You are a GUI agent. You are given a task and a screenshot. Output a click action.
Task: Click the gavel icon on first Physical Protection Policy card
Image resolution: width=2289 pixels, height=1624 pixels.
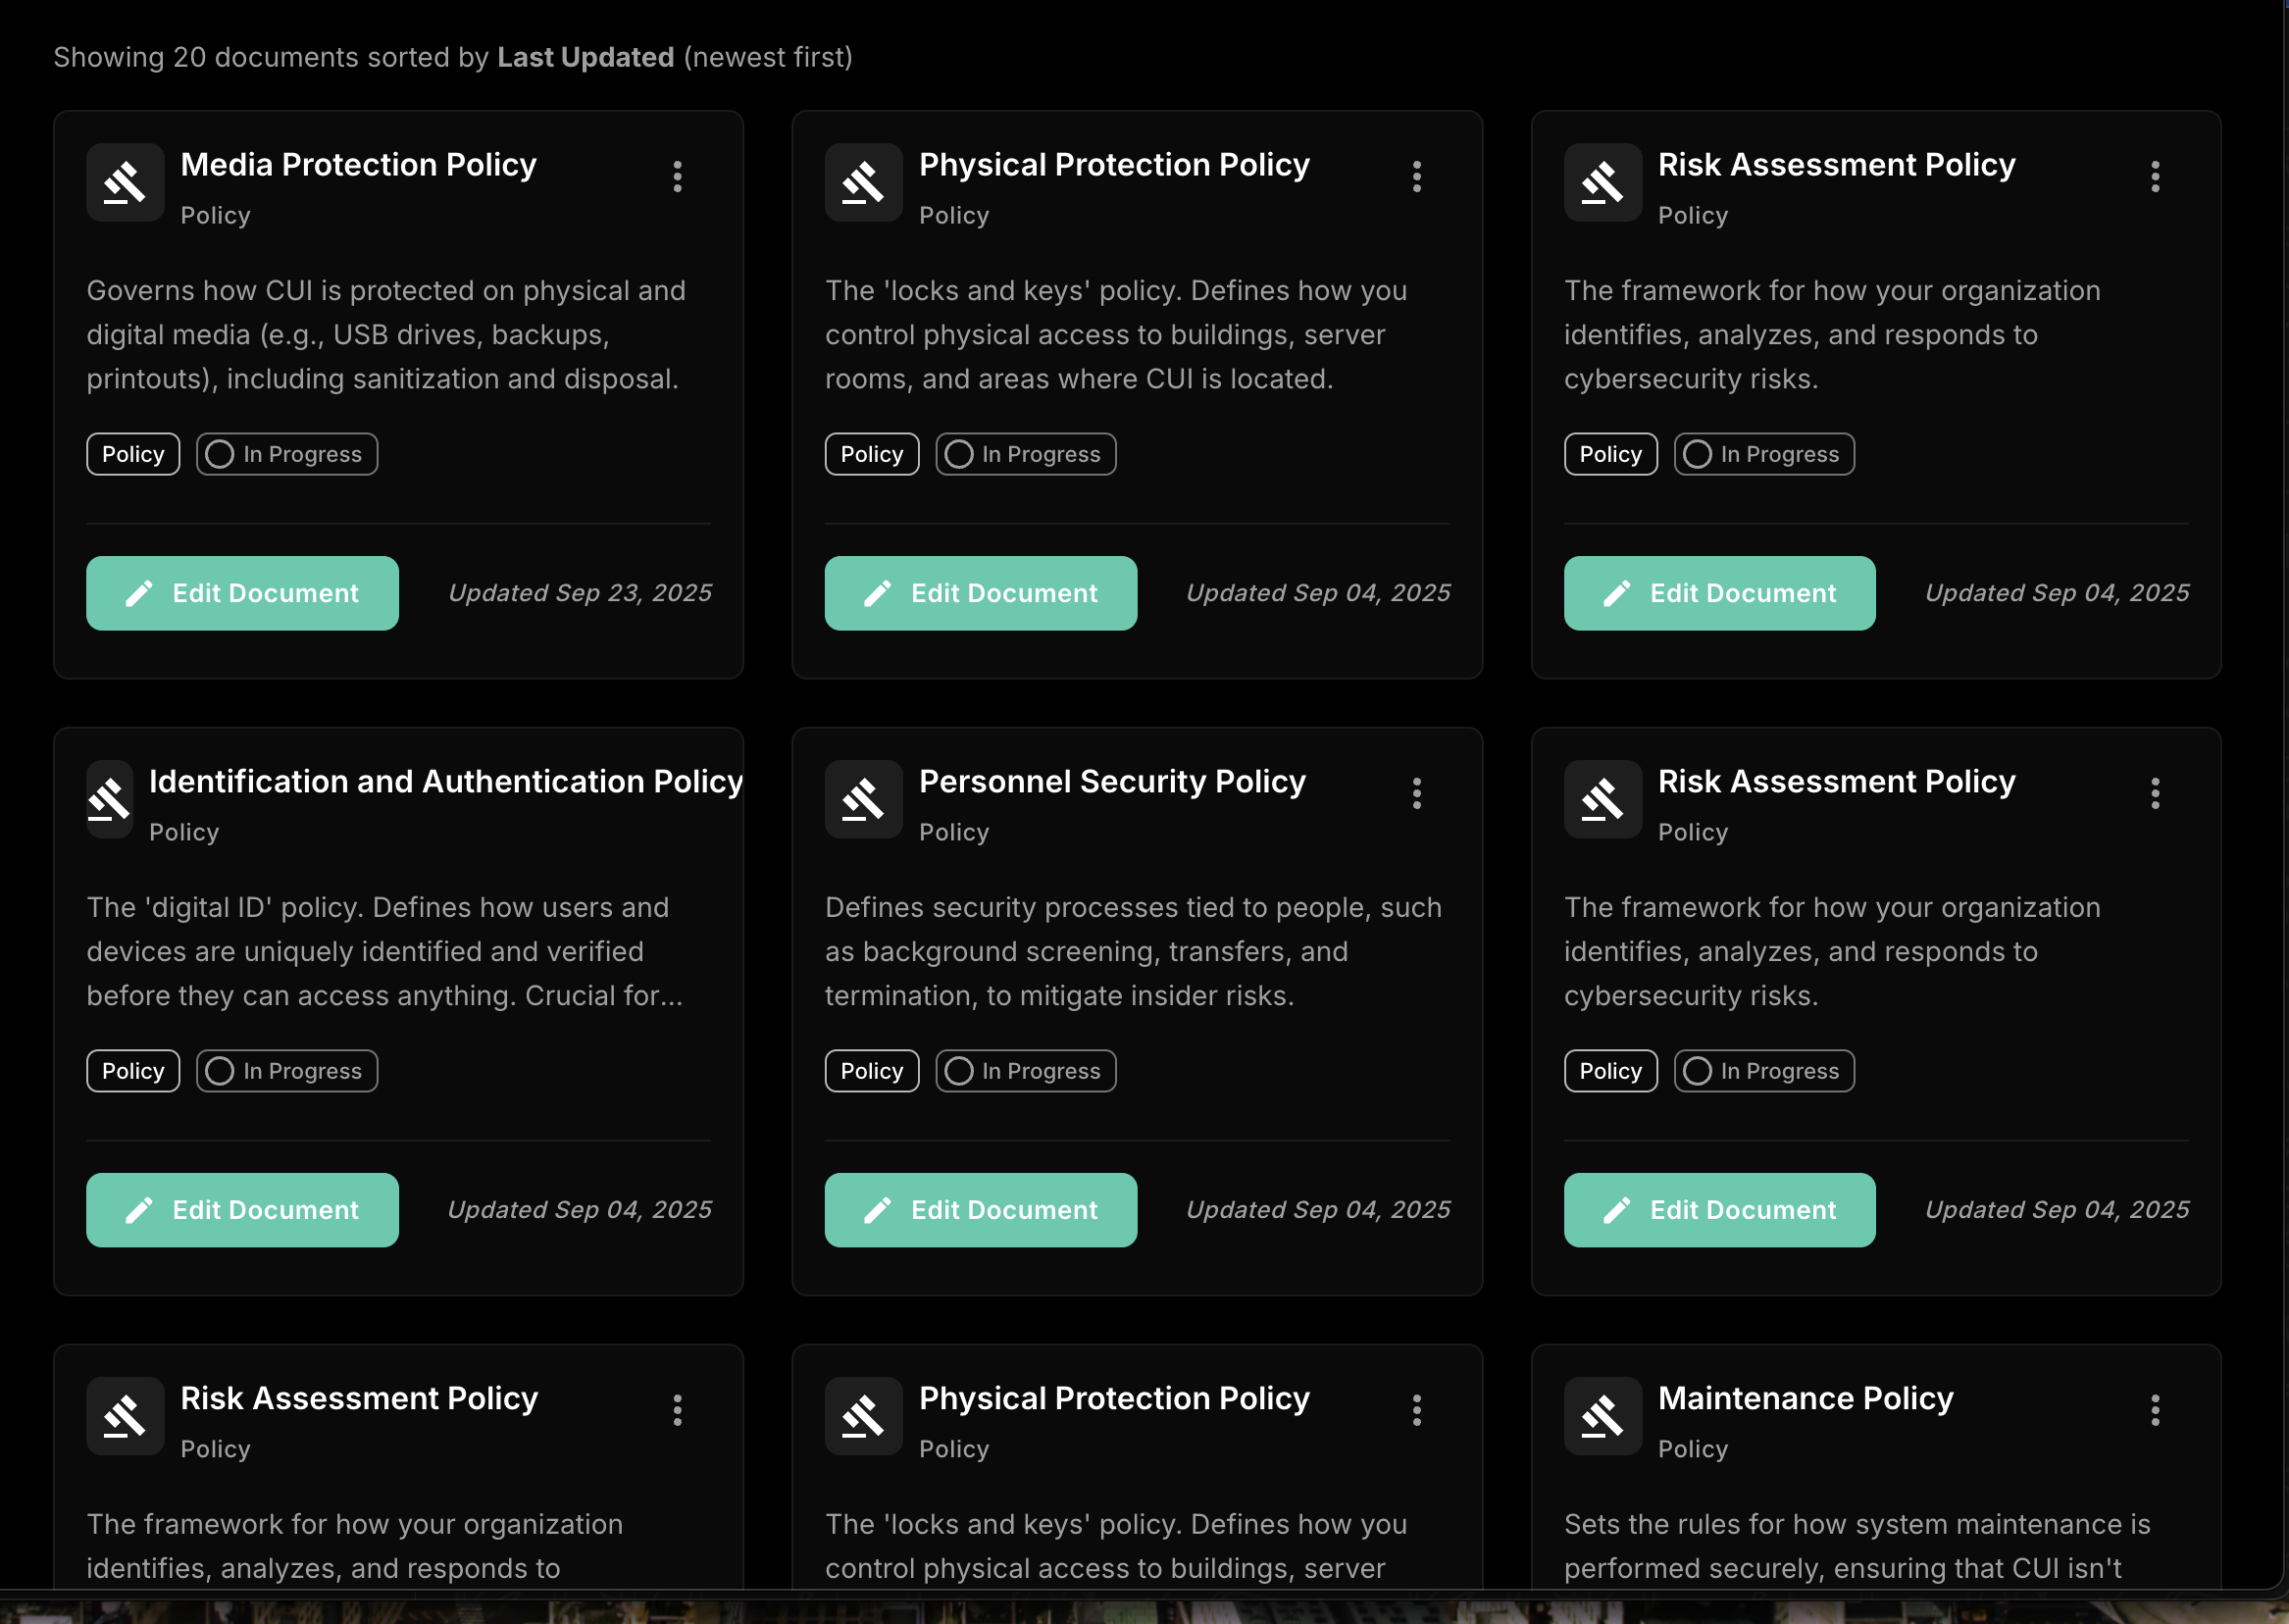coord(863,182)
